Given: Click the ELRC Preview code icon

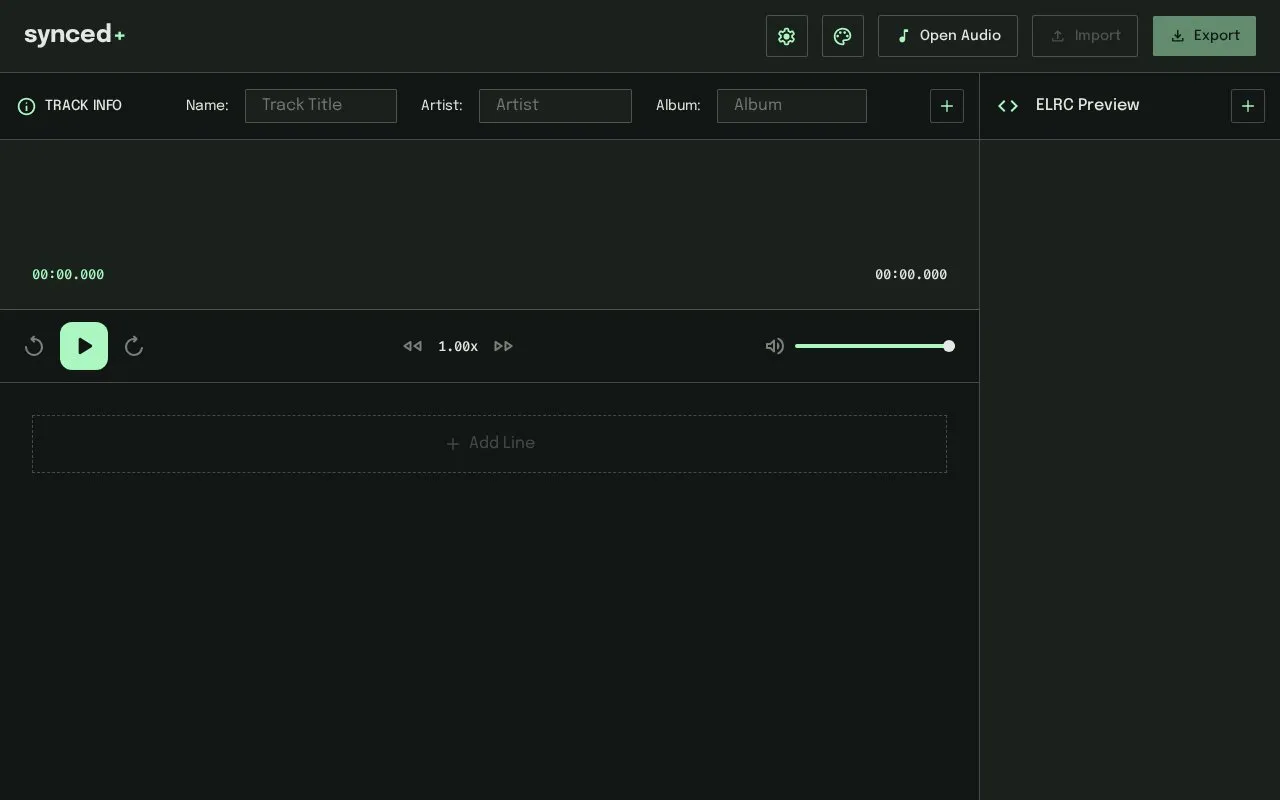Looking at the screenshot, I should tap(1008, 106).
